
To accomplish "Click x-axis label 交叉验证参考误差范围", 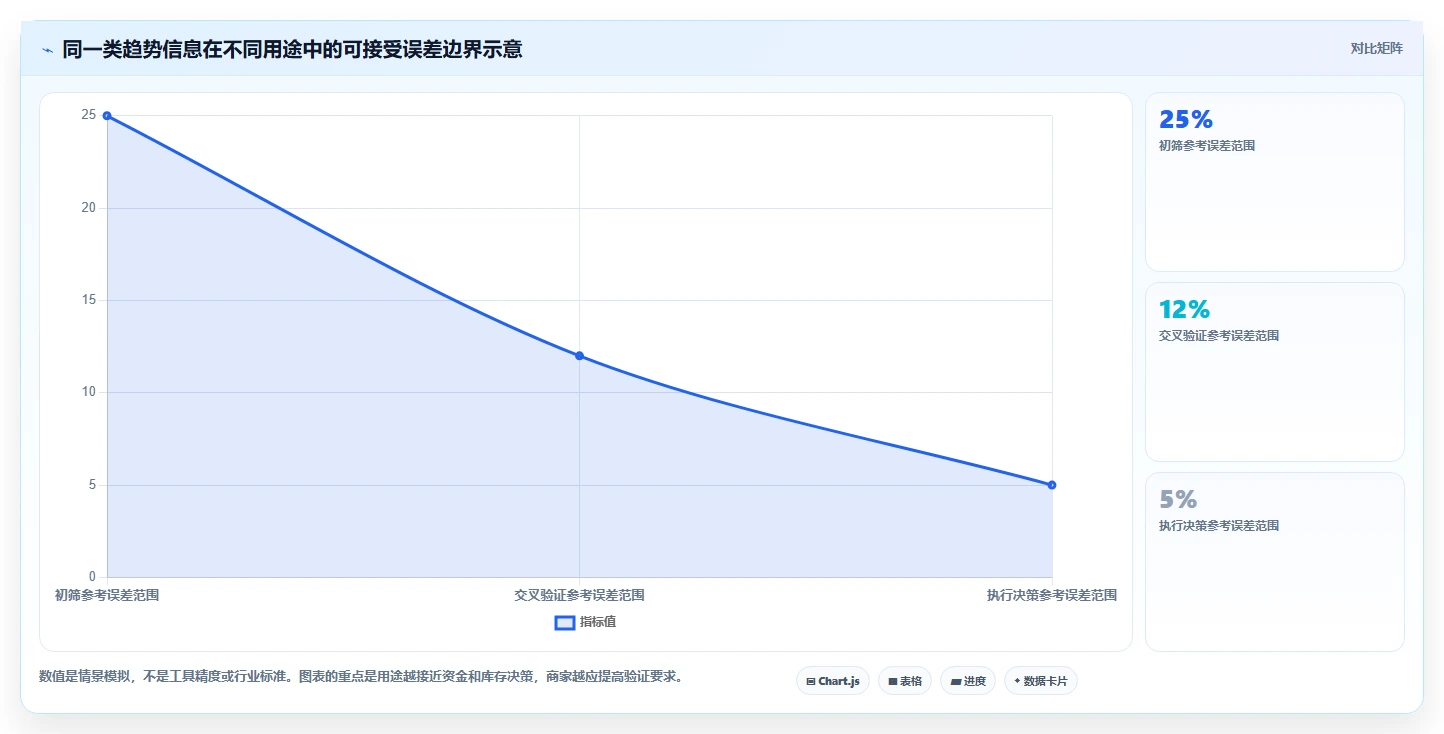I will [579, 595].
